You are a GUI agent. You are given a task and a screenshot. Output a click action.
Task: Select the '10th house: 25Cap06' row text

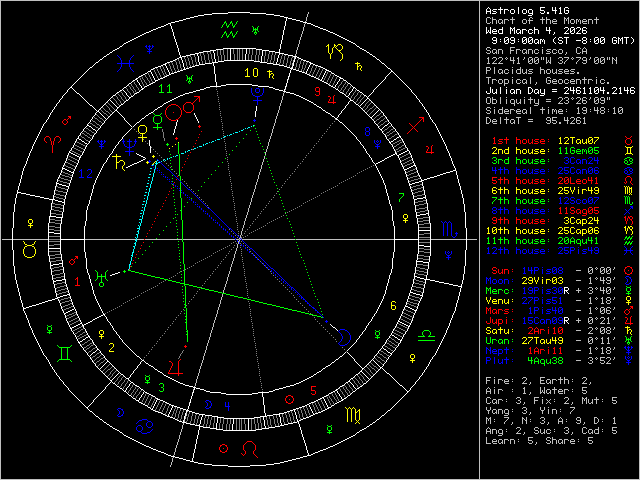(x=542, y=231)
